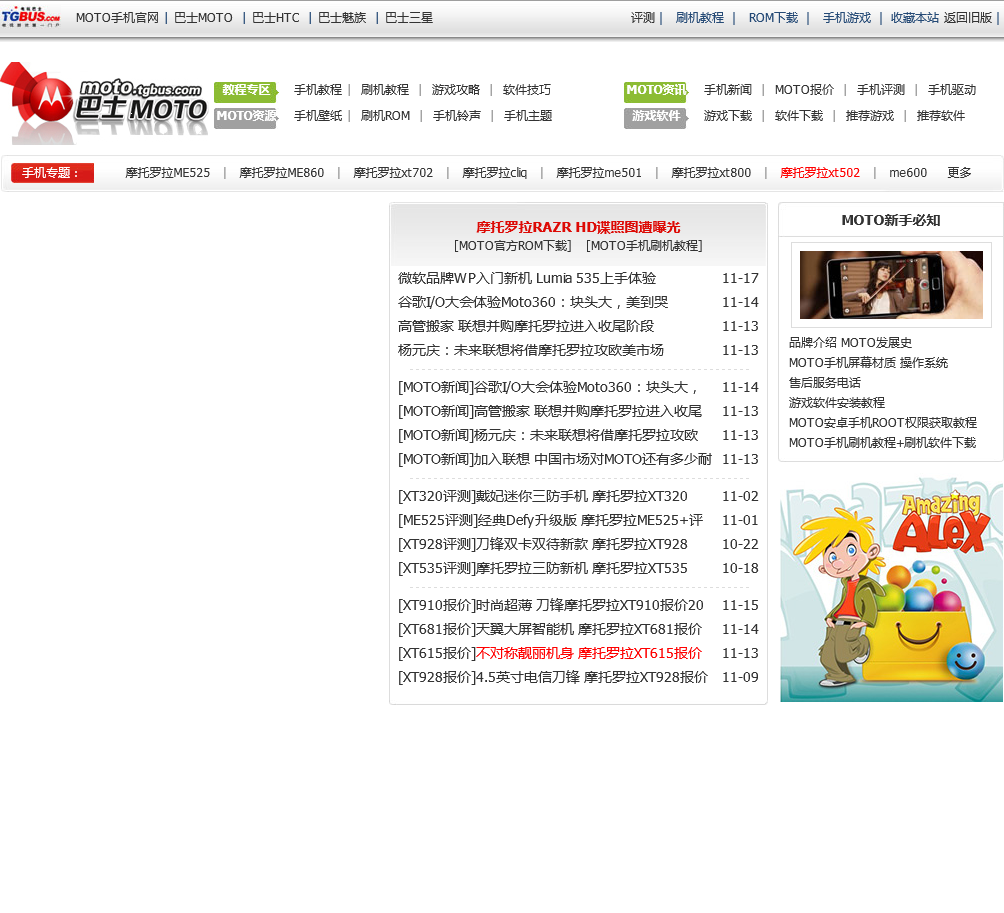
Task: Open 手机驱动 category
Action: click(x=951, y=90)
